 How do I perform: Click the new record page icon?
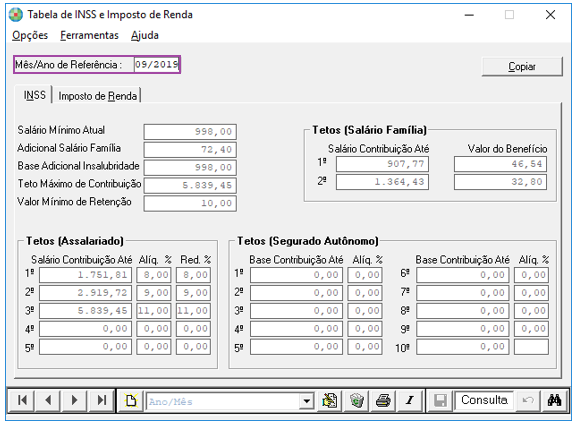131,400
